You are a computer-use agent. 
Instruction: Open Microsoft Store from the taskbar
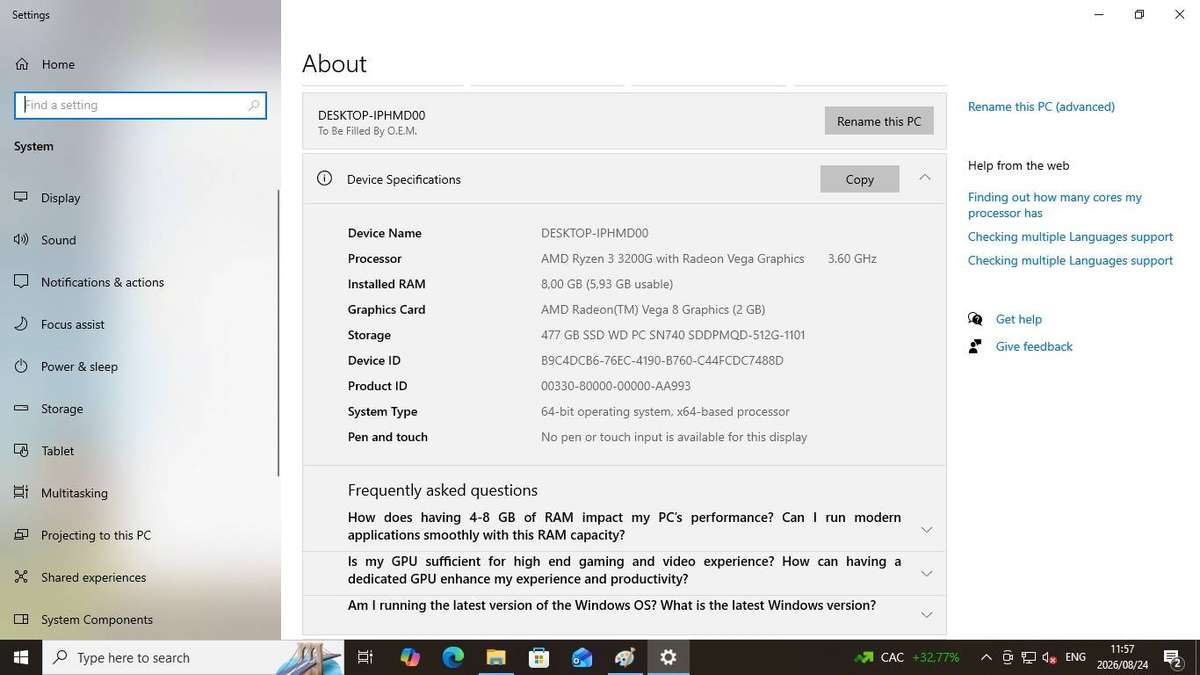(x=539, y=657)
